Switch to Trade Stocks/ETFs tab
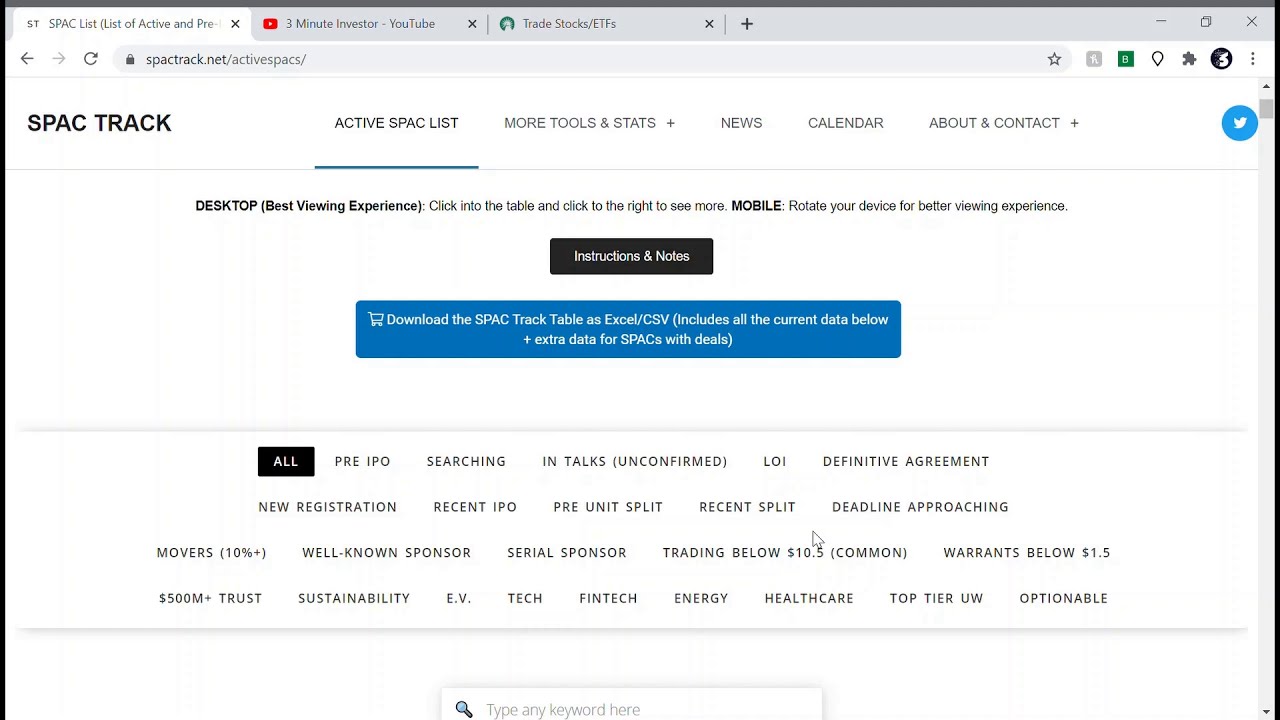Image resolution: width=1280 pixels, height=720 pixels. [x=607, y=23]
